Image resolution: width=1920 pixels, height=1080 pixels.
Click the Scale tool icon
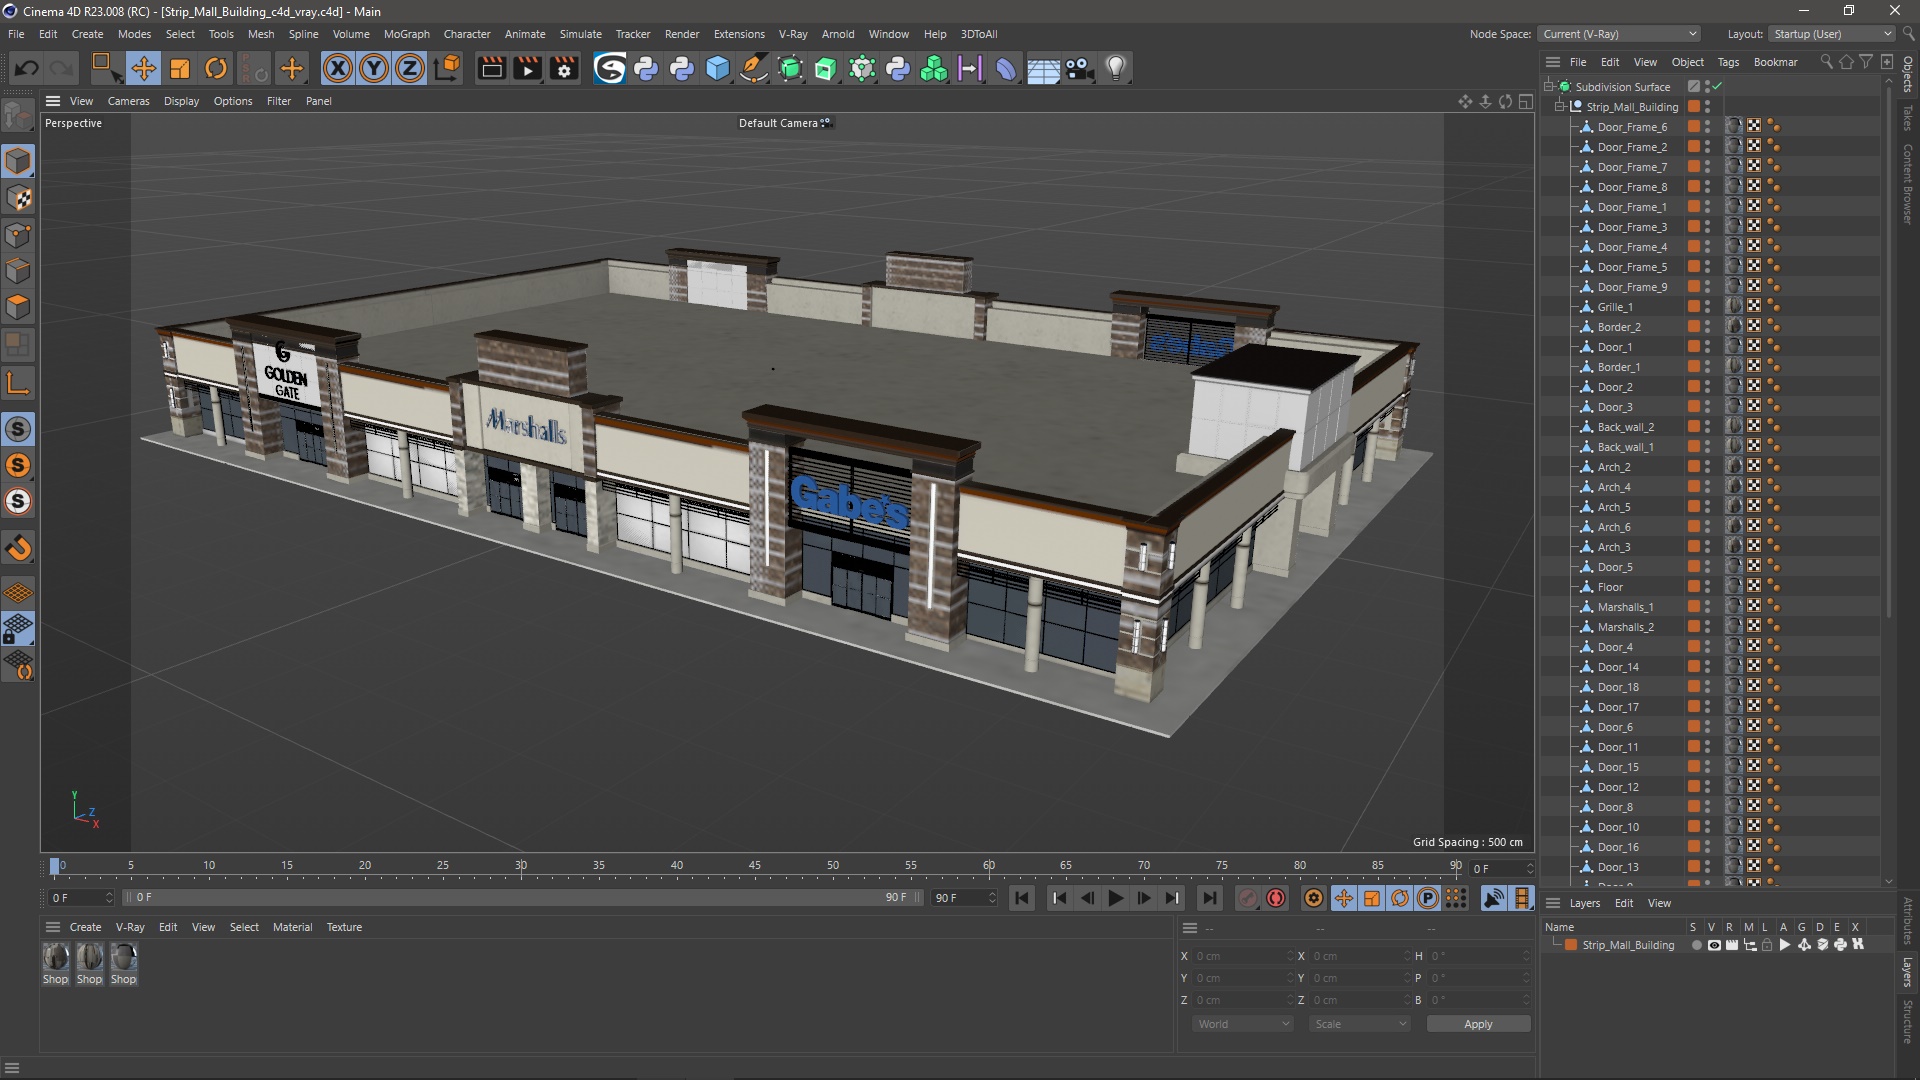[180, 68]
